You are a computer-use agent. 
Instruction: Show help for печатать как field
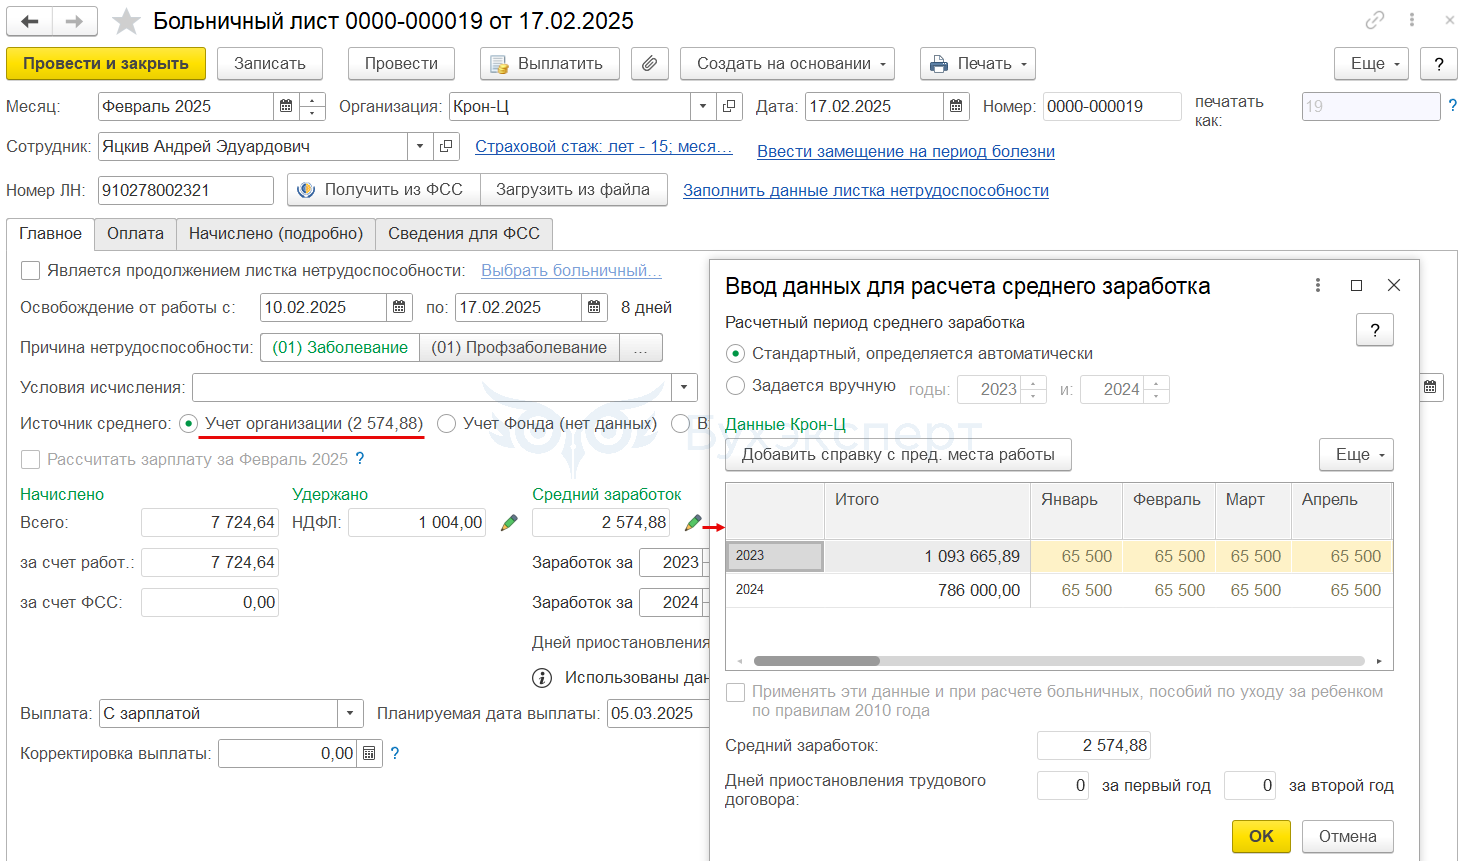[1453, 105]
